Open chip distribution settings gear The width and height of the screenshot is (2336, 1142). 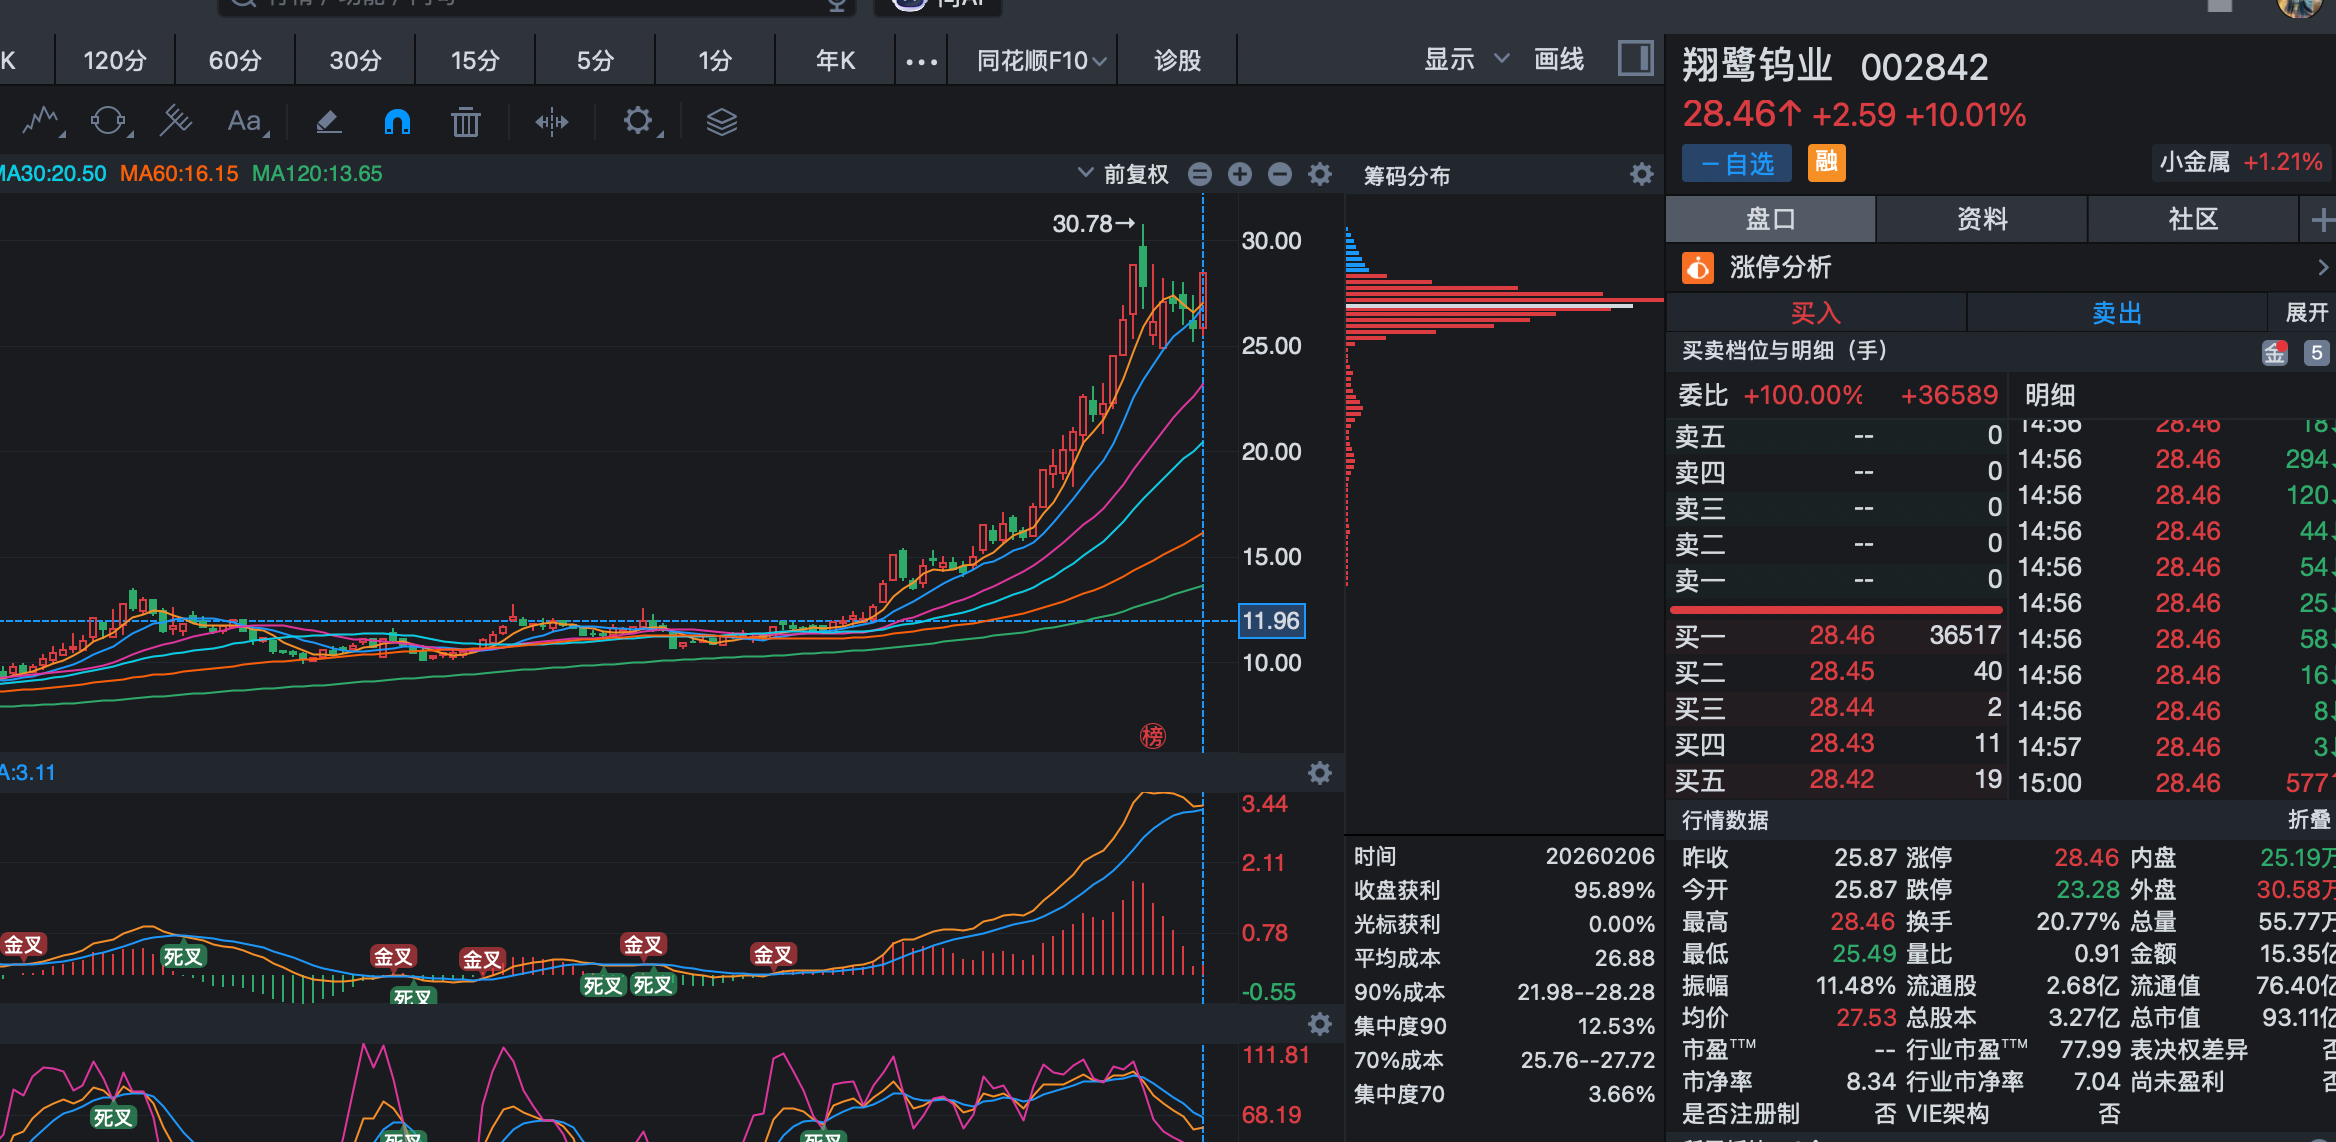click(1641, 175)
